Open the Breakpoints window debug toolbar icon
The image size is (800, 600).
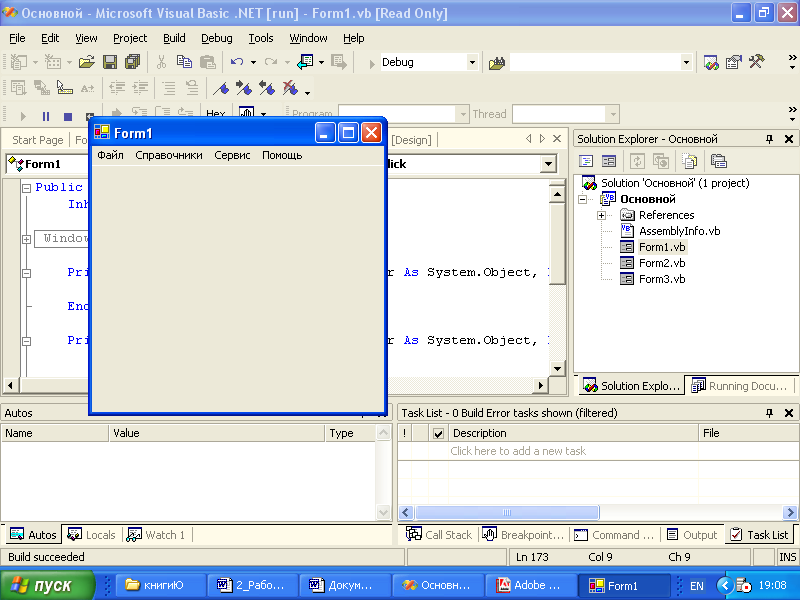[x=246, y=113]
